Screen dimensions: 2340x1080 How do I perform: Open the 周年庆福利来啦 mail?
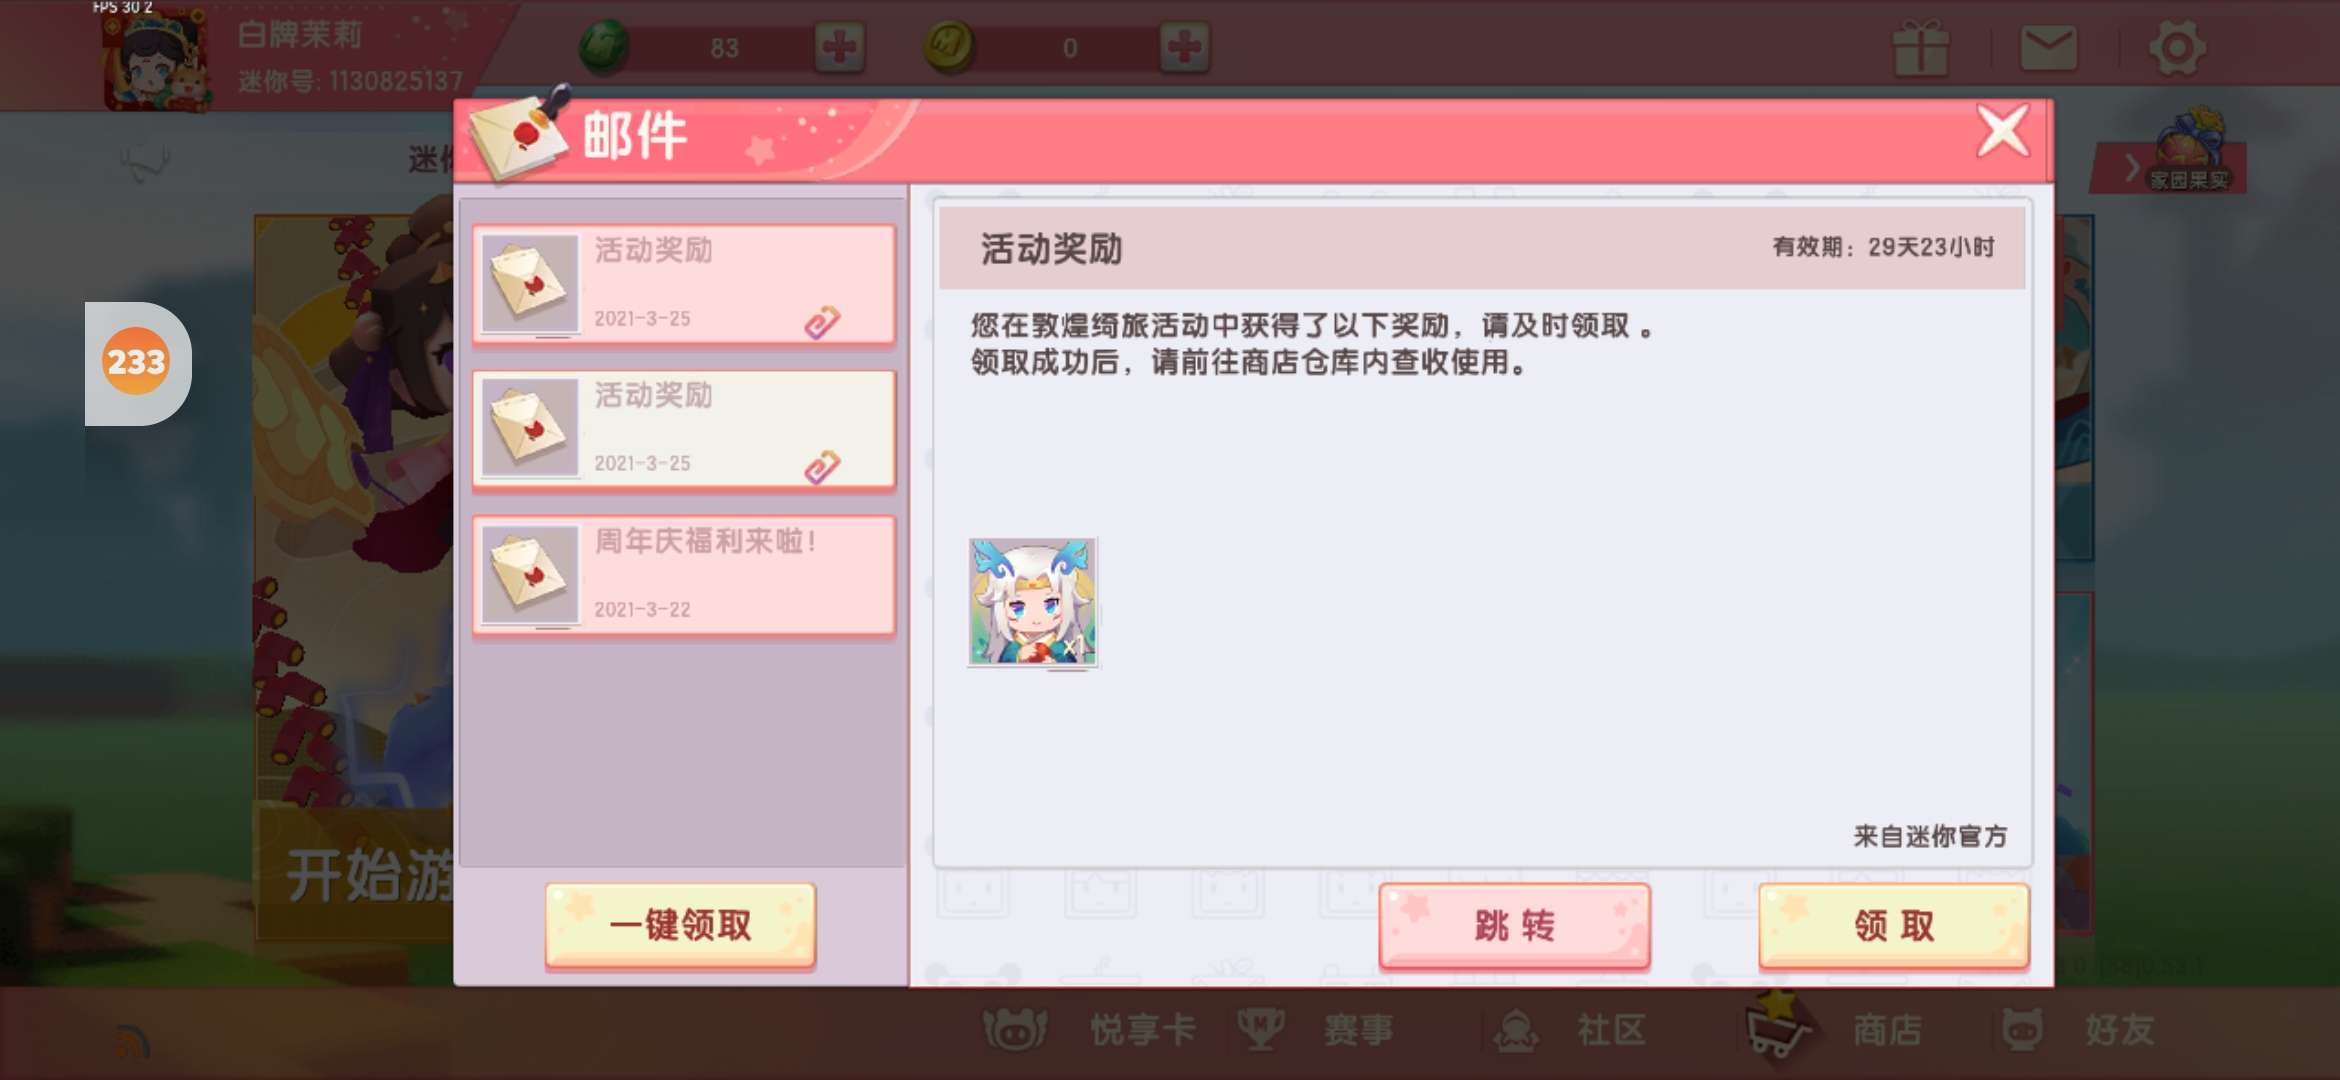684,575
